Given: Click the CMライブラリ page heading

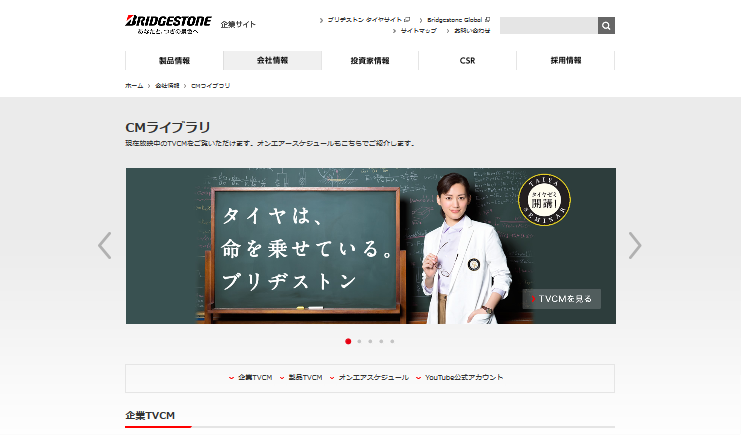Looking at the screenshot, I should point(168,127).
